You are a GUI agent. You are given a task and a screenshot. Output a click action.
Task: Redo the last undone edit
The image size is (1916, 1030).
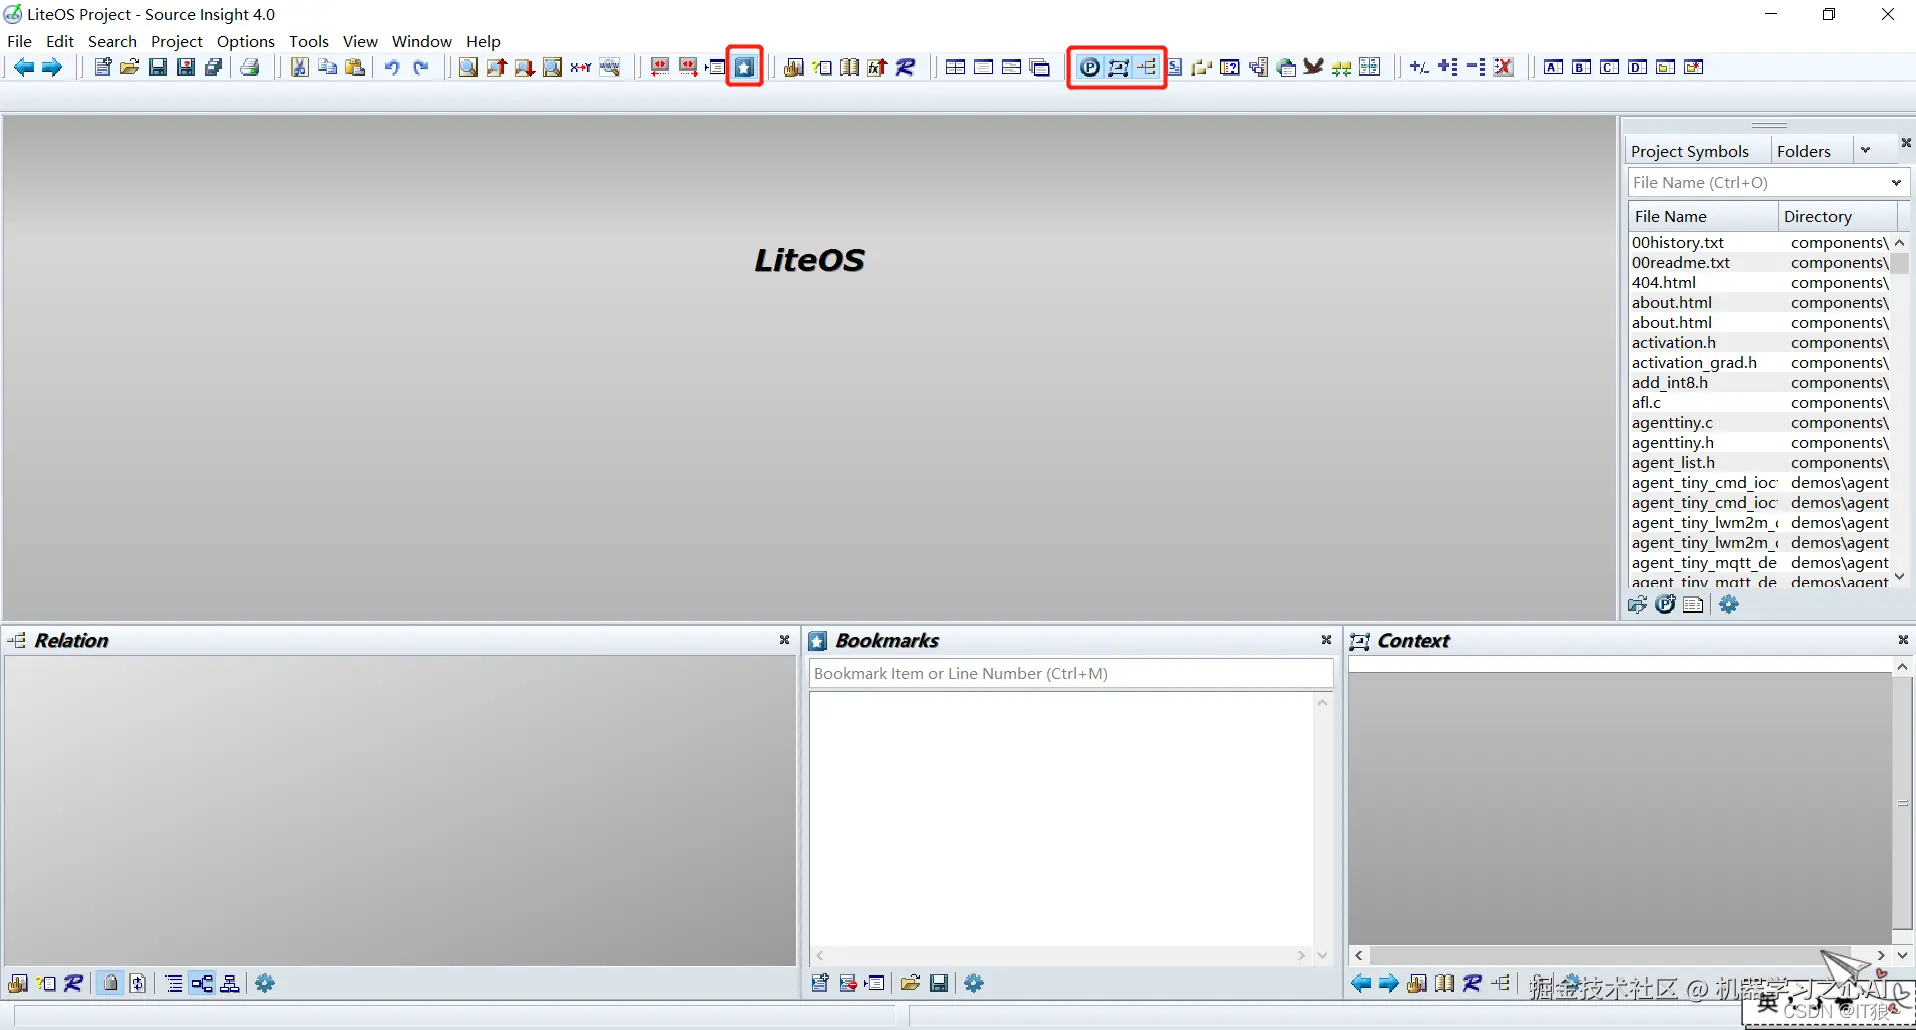tap(421, 67)
